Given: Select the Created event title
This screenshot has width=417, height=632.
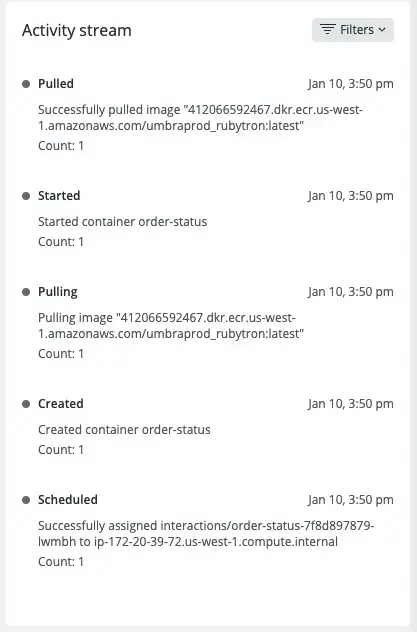Looking at the screenshot, I should 61,404.
